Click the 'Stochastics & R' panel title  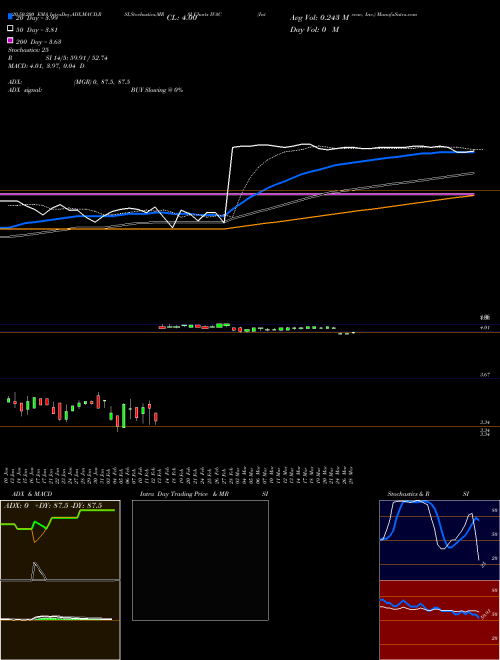pyautogui.click(x=409, y=494)
